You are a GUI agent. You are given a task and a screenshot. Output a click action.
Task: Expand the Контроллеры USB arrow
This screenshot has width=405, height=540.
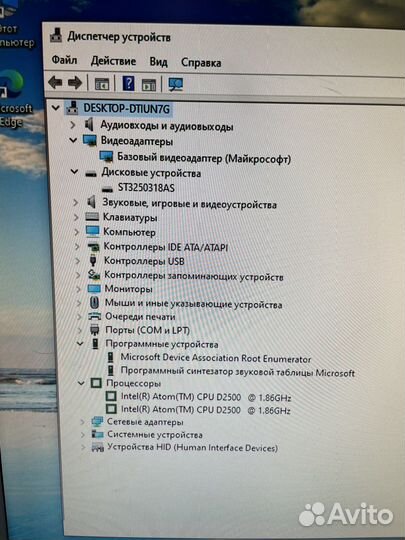pos(78,261)
